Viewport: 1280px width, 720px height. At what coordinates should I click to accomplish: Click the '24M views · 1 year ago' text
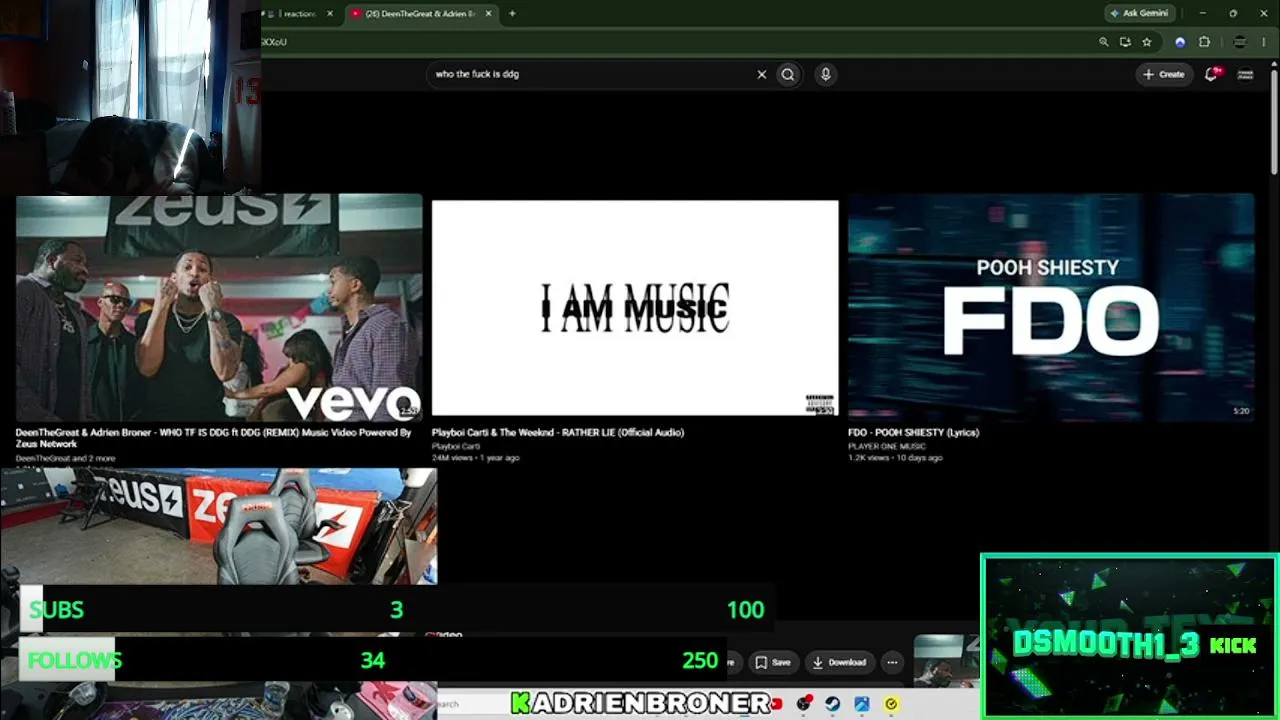[x=475, y=458]
